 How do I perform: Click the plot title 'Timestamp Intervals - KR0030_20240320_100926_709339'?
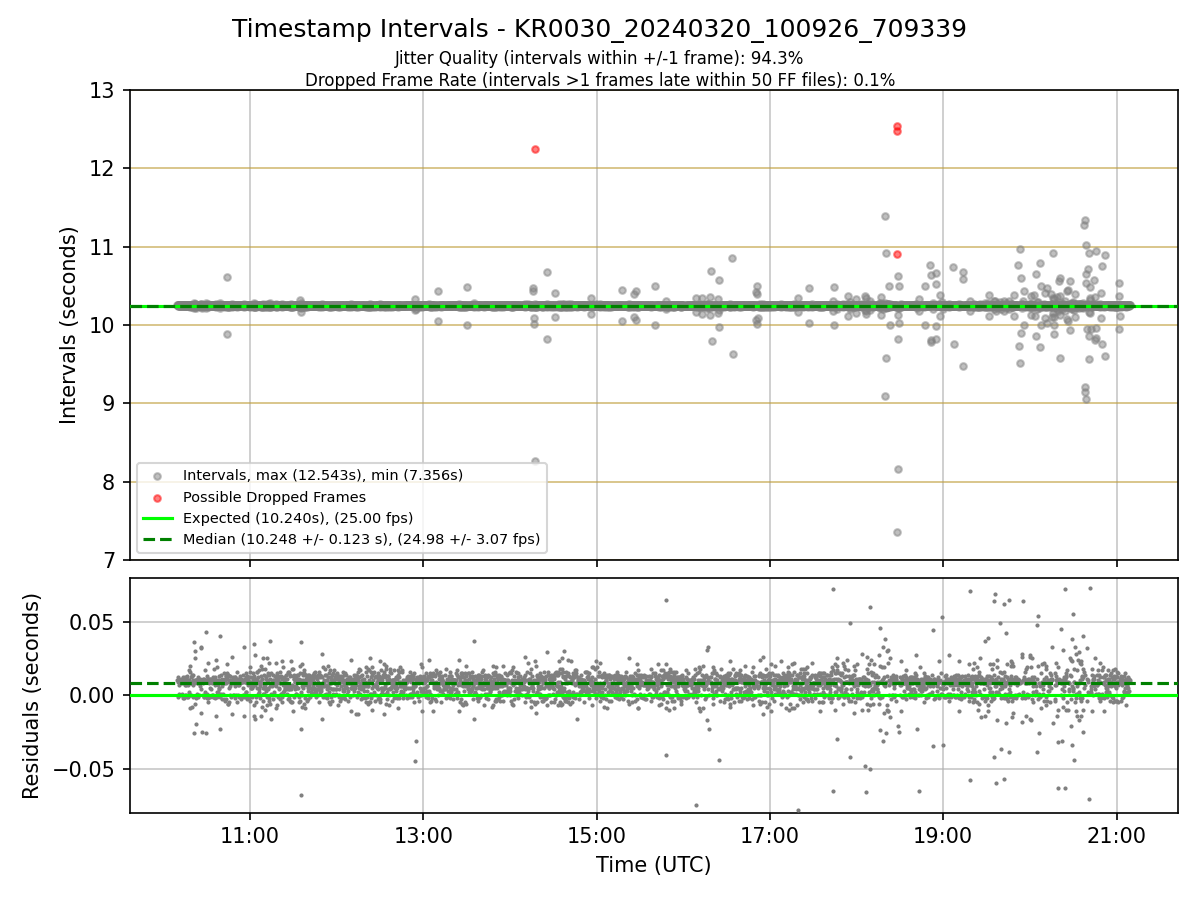(x=599, y=29)
